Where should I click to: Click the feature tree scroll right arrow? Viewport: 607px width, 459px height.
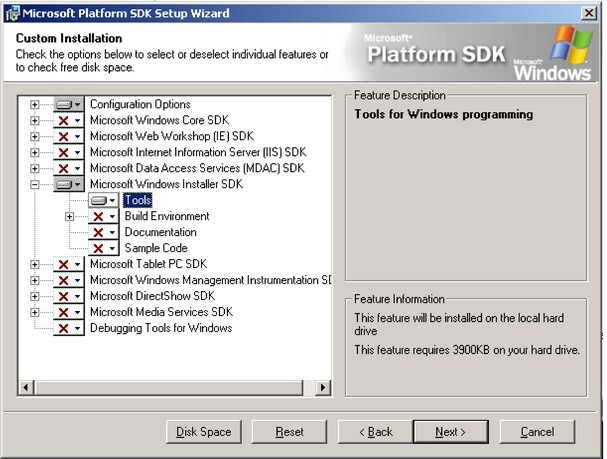[323, 387]
